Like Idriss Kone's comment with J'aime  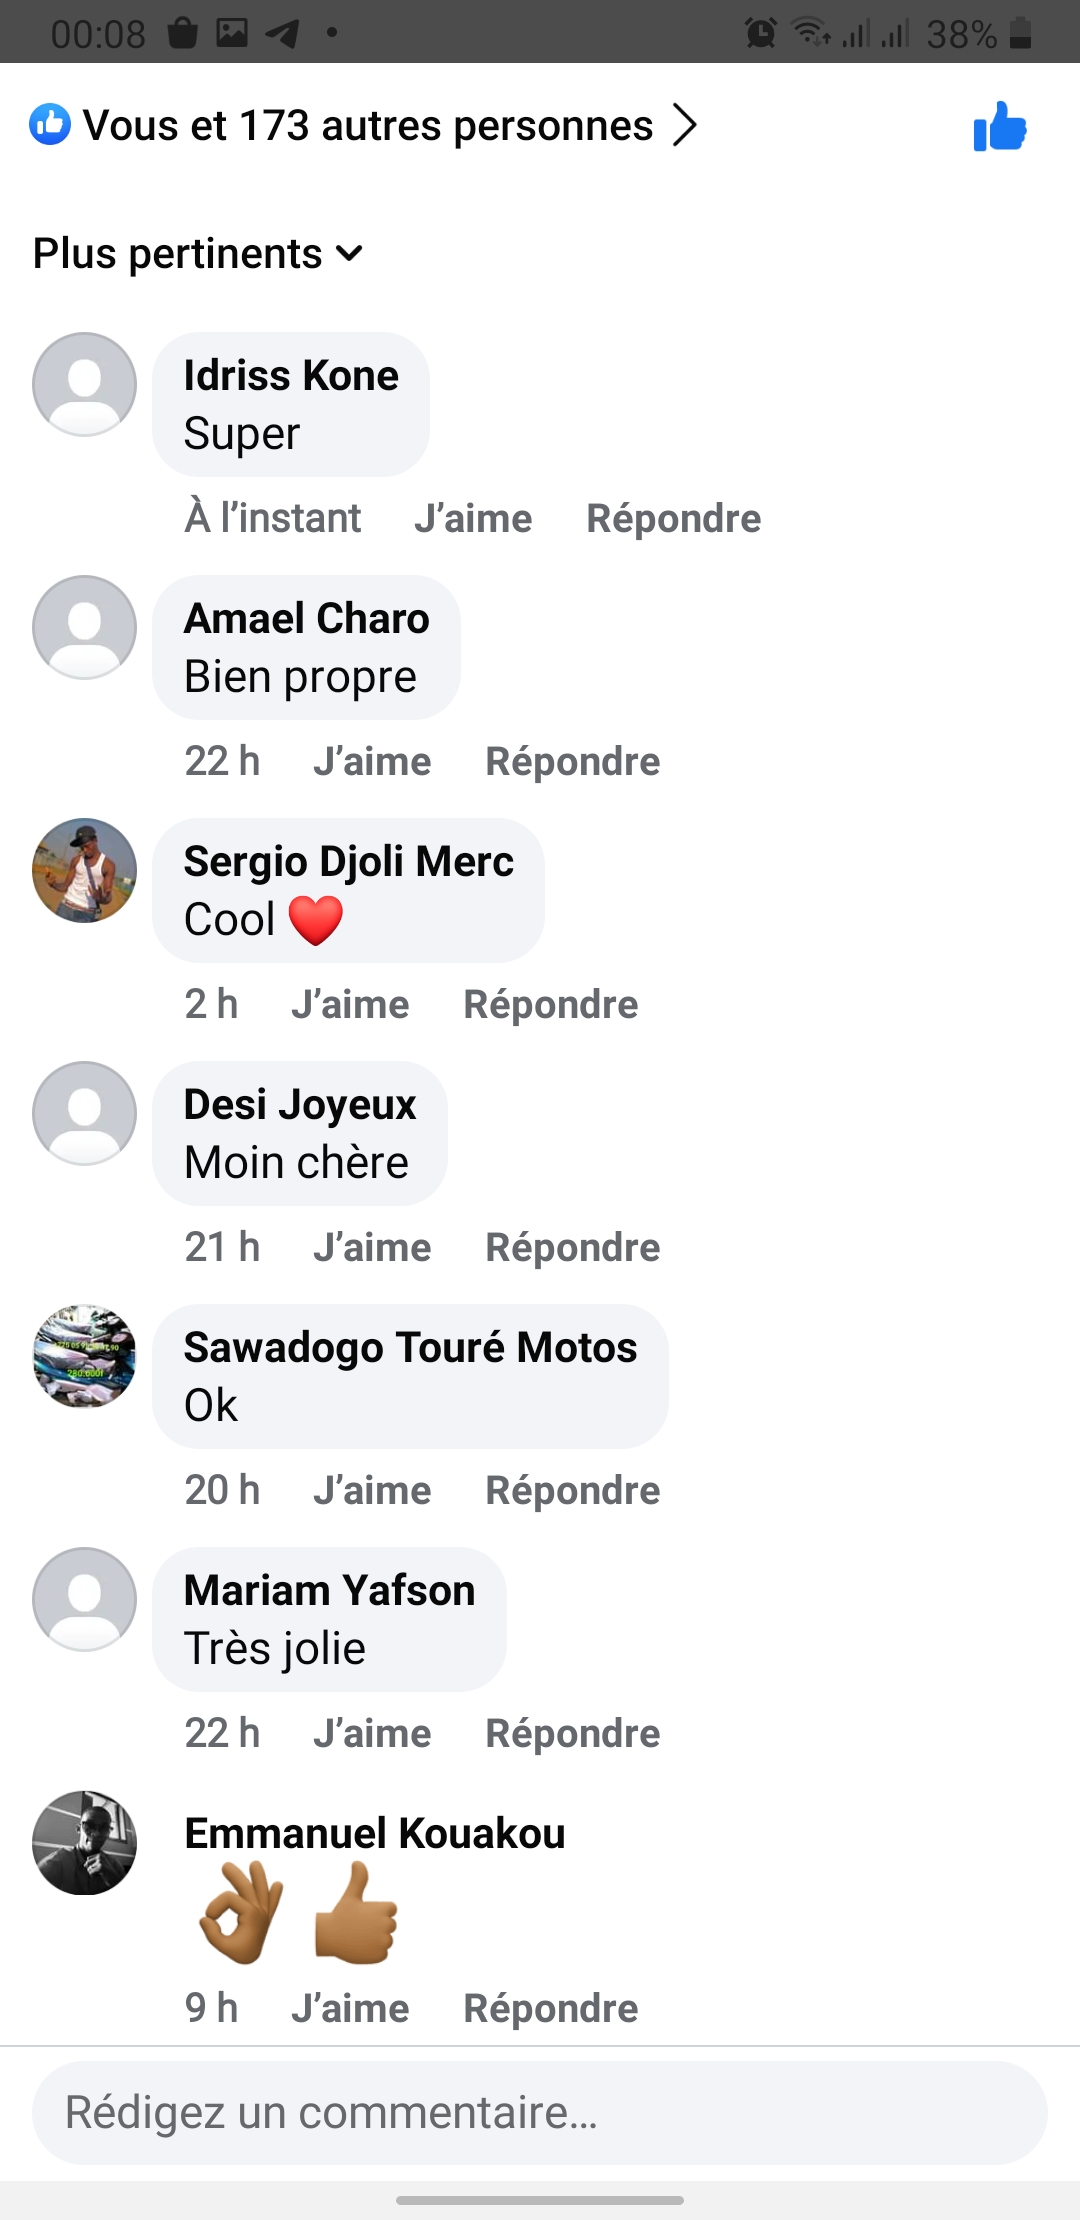coord(473,519)
